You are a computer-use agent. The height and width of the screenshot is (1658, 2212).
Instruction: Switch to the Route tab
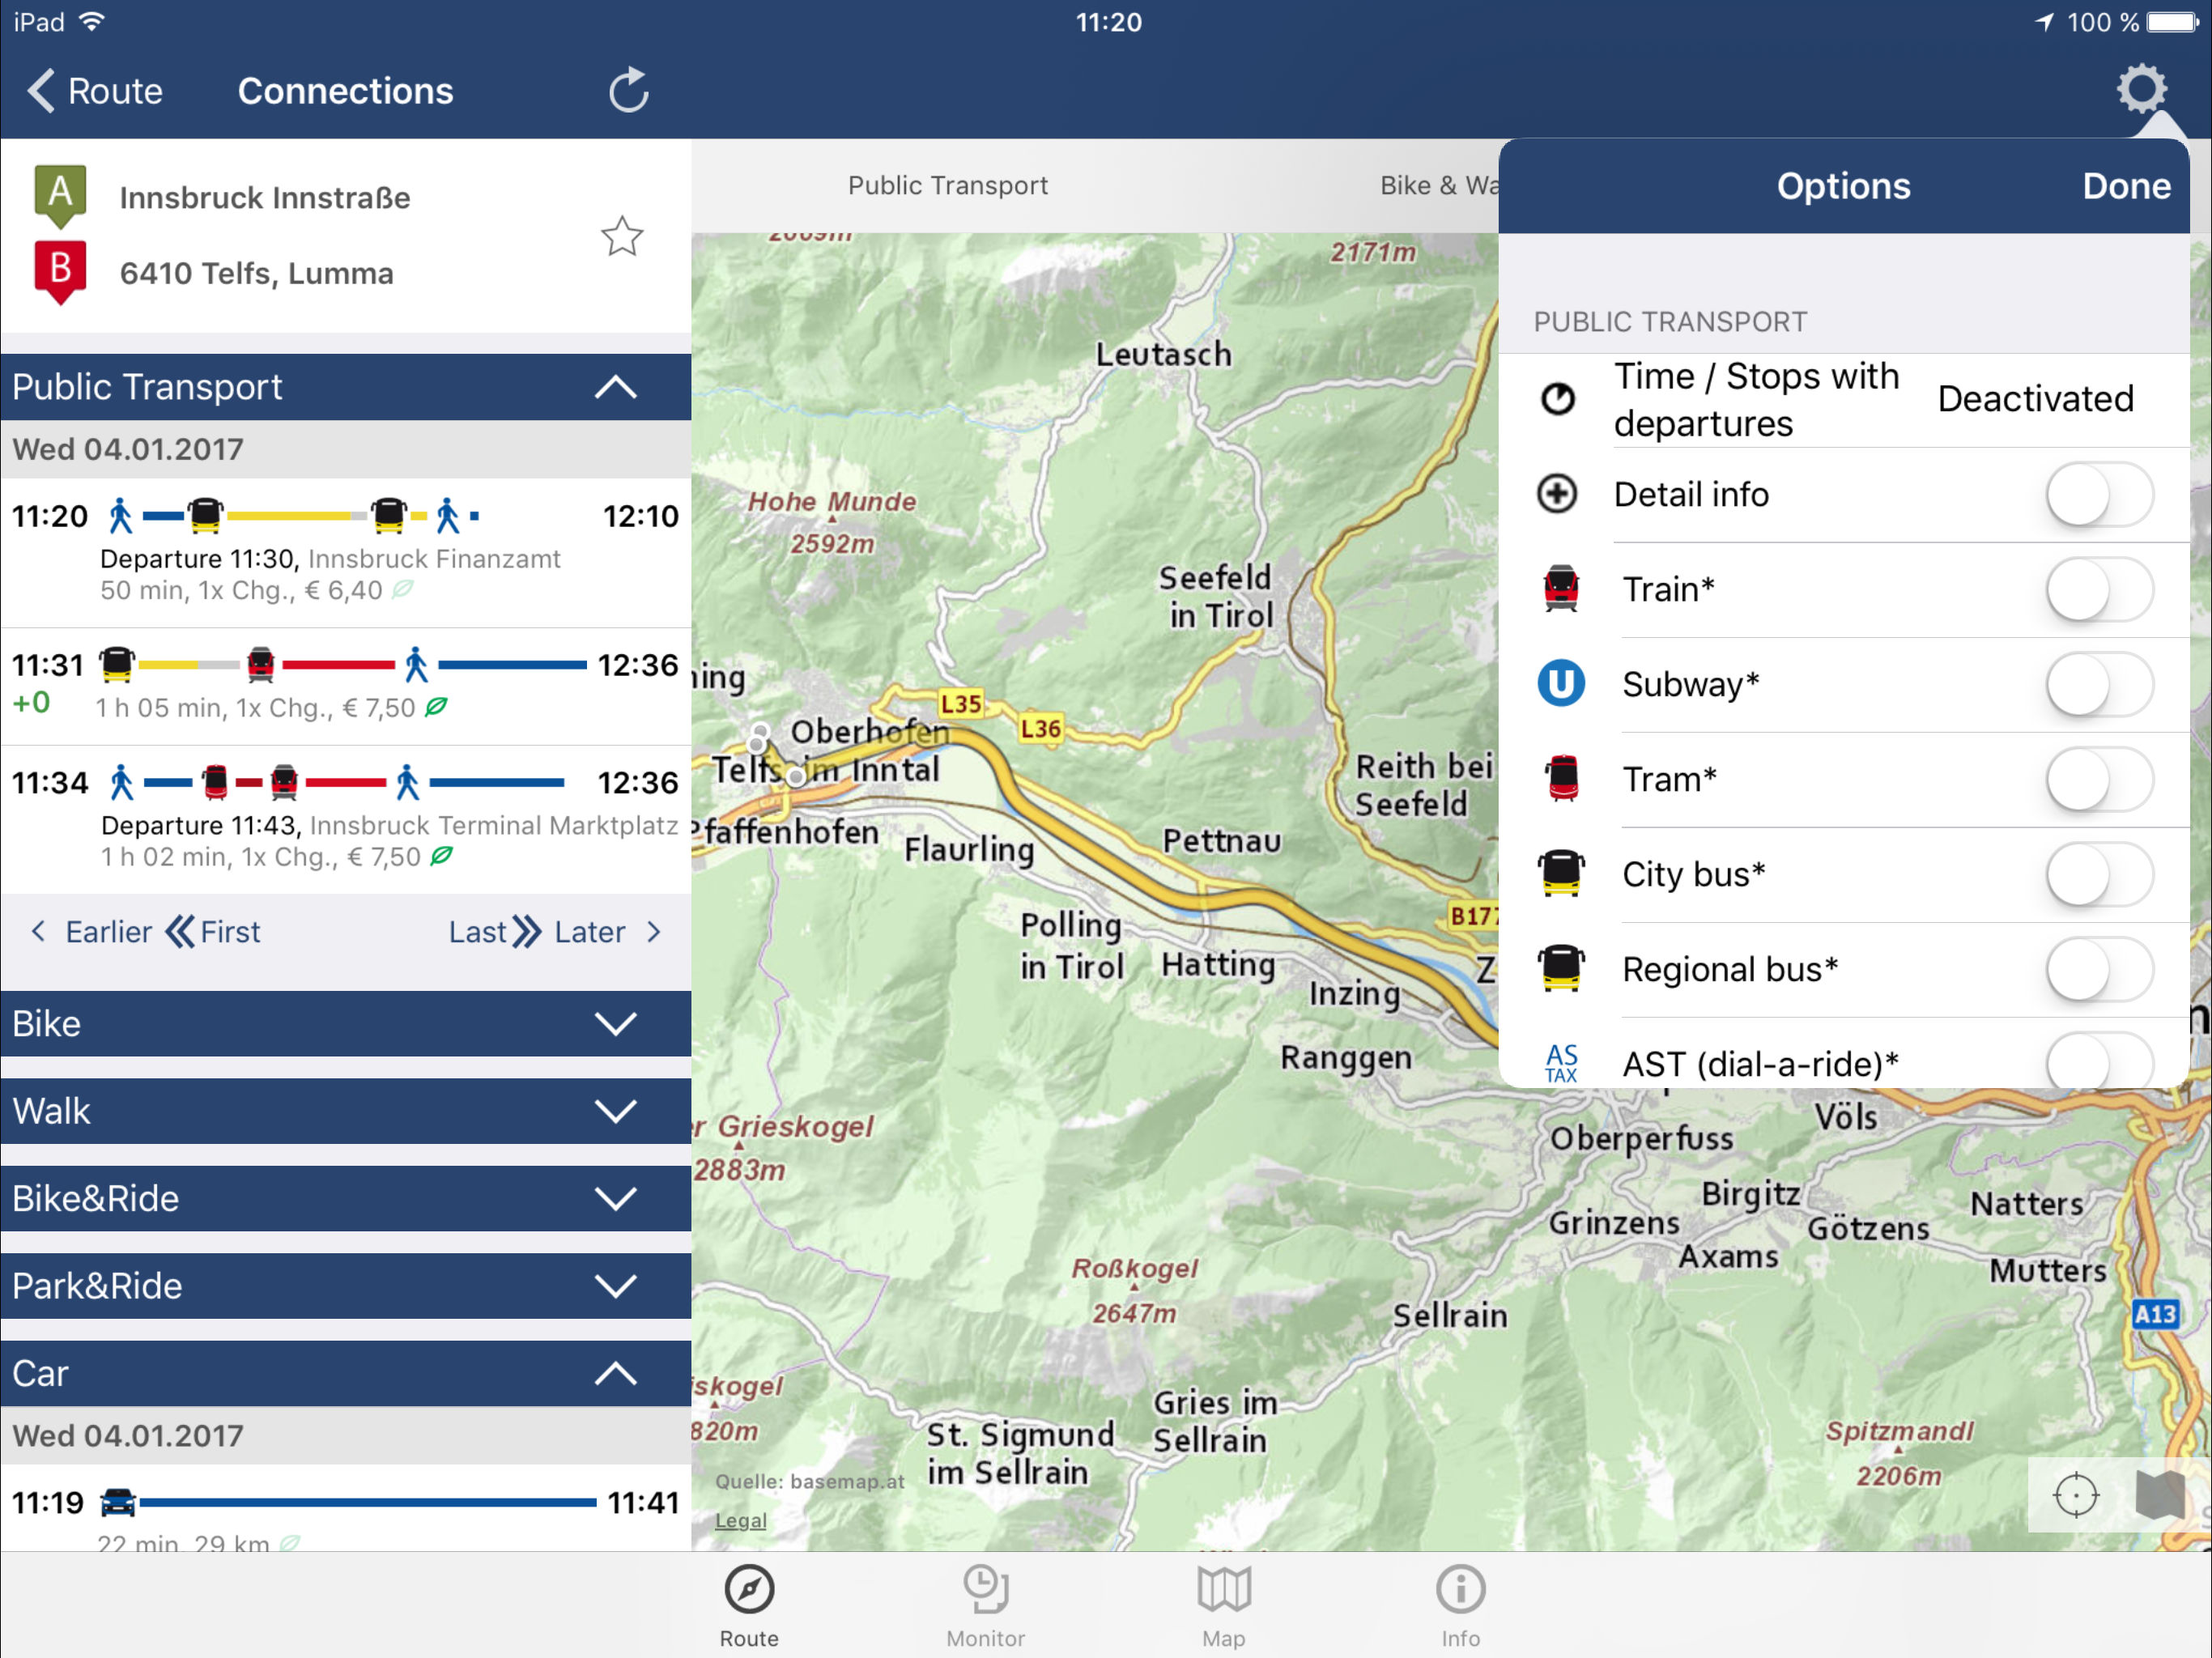tap(749, 1607)
